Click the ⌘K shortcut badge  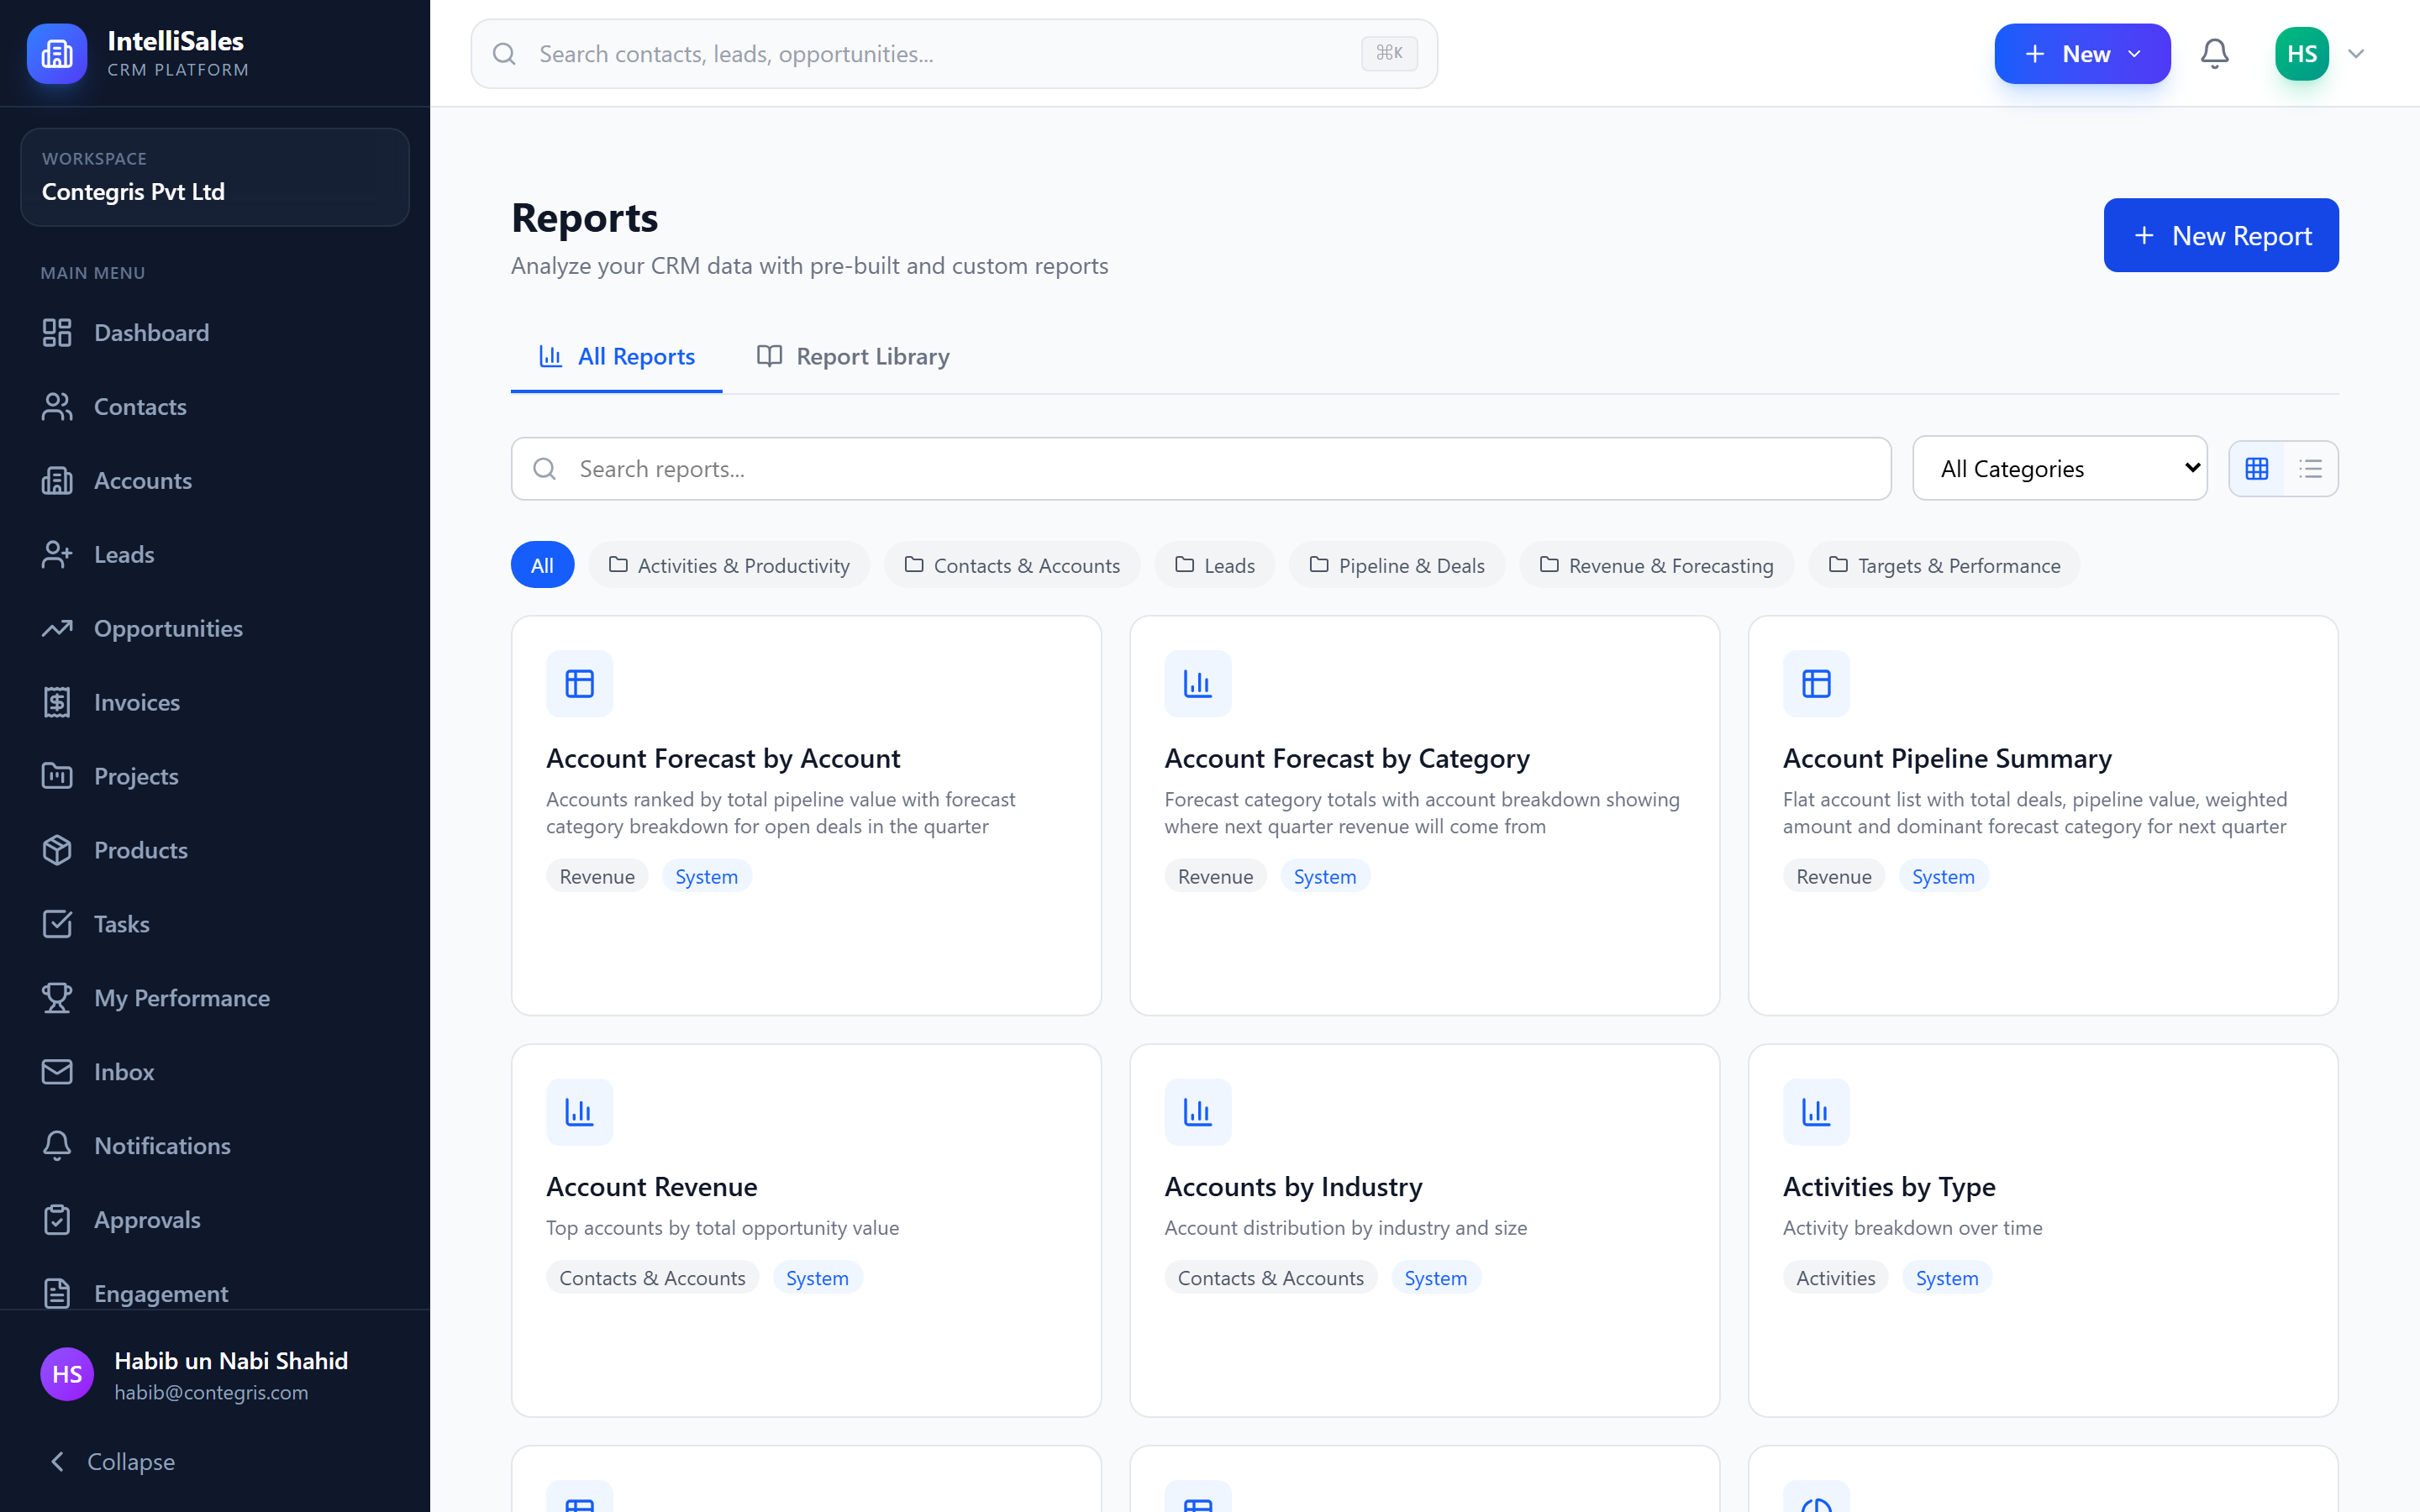[1389, 53]
